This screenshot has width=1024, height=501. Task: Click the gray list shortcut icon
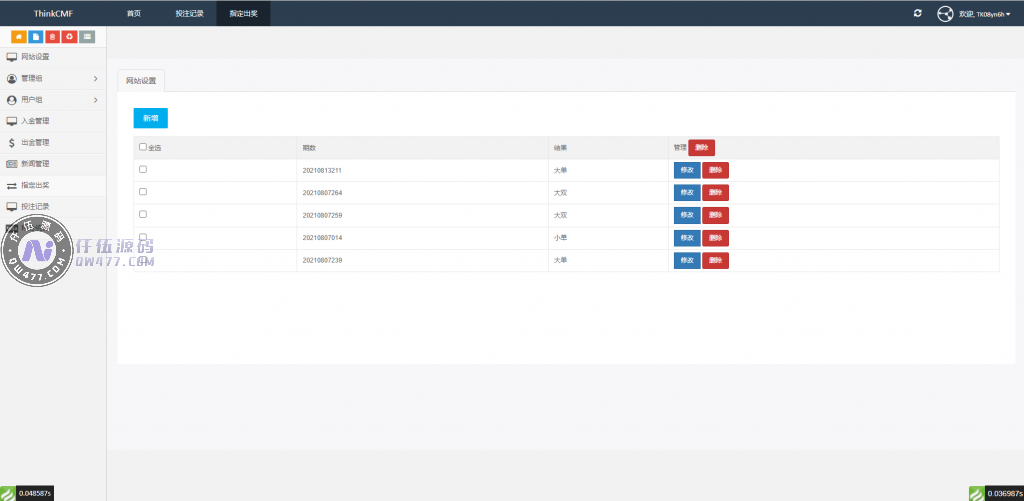point(87,37)
